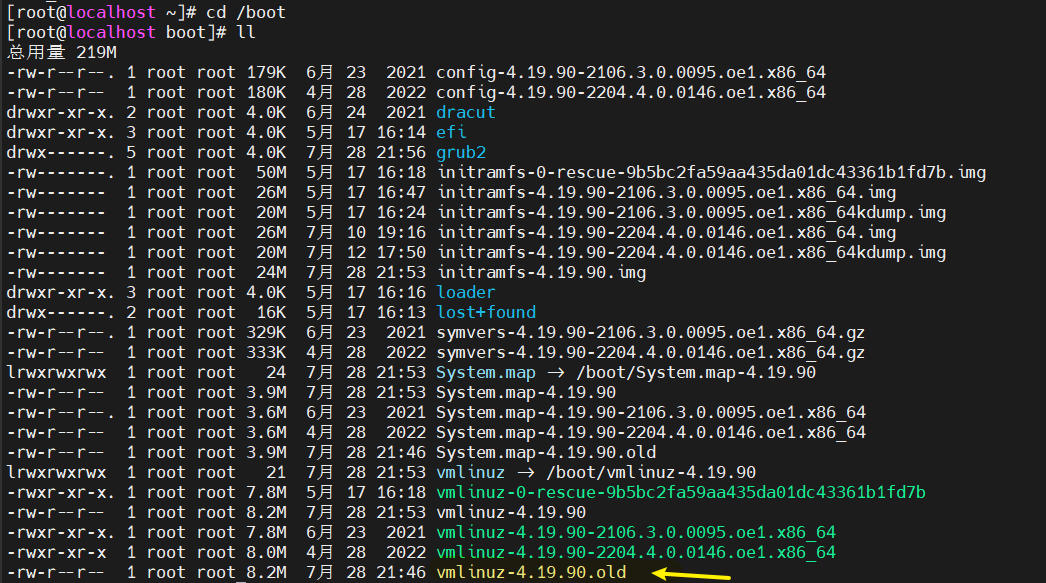1046x583 pixels.
Task: Click vmlinuz-4.19.90-2106.3.0.0095.oe1.x86_64
Action: click(636, 533)
